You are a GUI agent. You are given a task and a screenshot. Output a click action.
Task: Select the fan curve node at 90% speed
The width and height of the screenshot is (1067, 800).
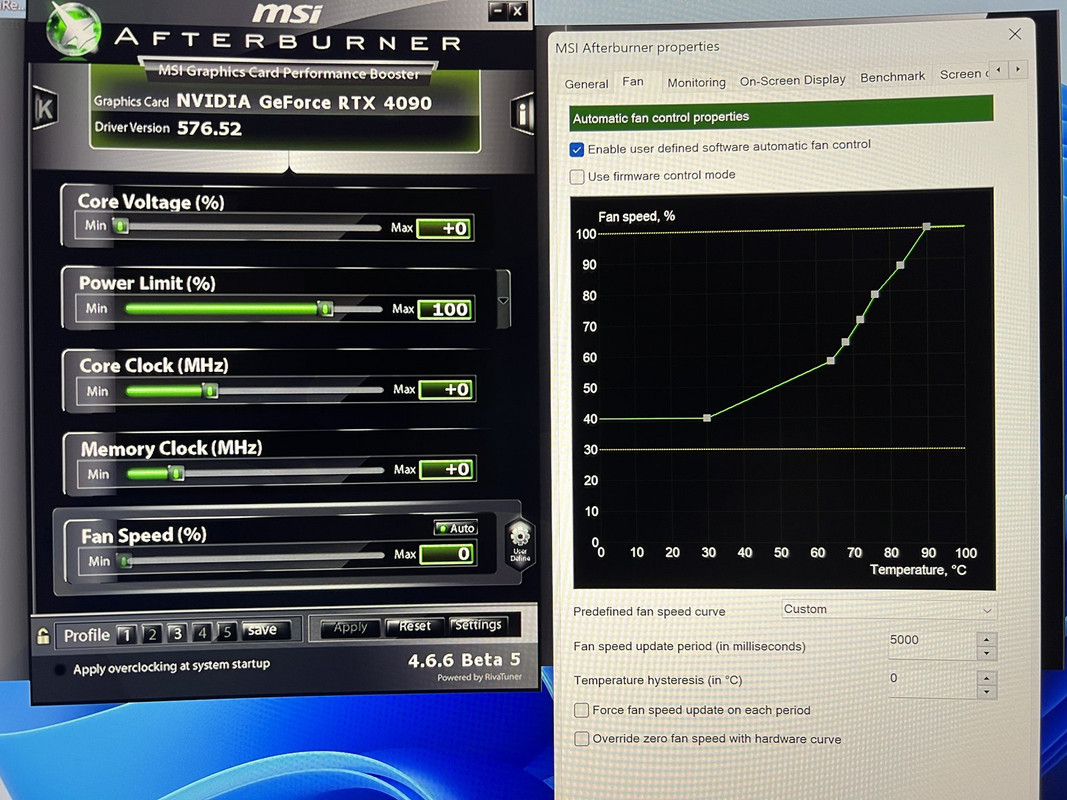coord(900,265)
